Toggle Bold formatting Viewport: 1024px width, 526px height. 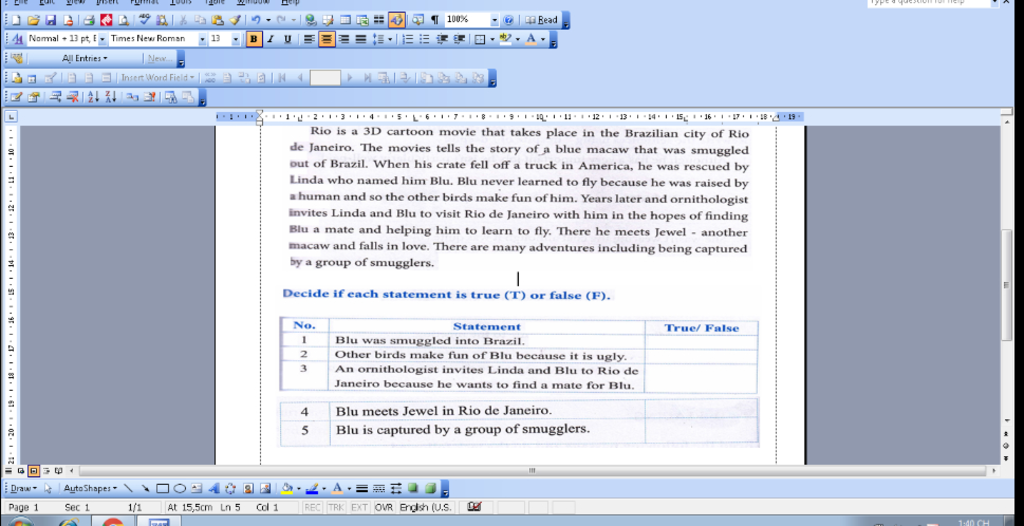(253, 39)
